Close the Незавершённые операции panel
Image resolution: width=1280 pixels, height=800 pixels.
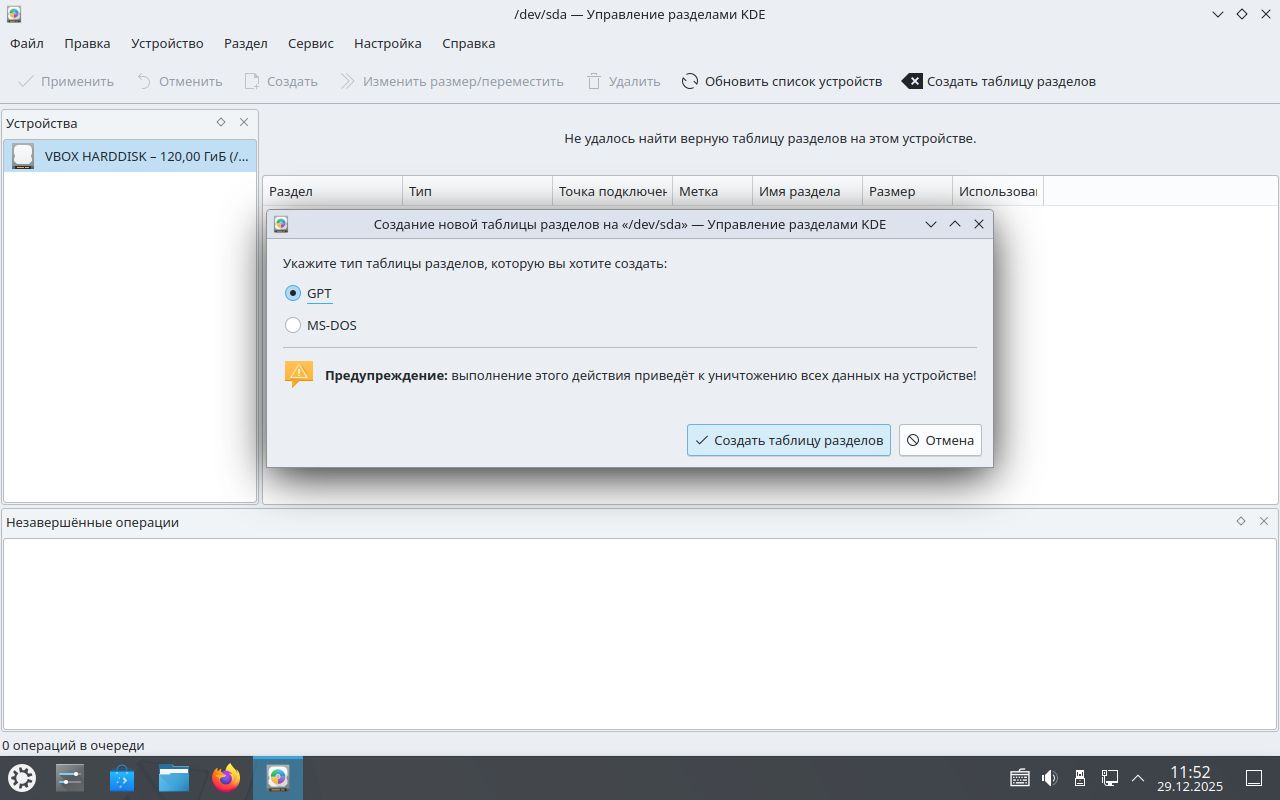click(x=1264, y=521)
